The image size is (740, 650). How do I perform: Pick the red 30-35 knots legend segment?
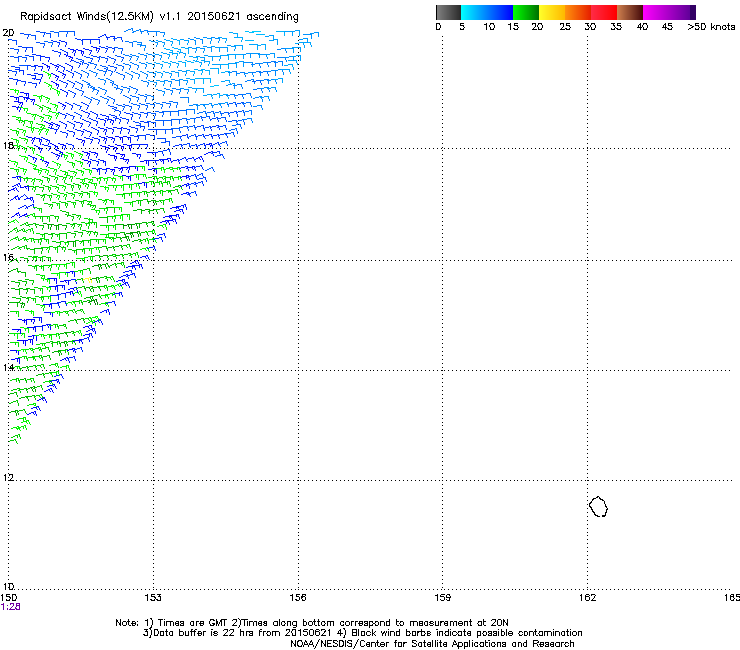(x=604, y=12)
